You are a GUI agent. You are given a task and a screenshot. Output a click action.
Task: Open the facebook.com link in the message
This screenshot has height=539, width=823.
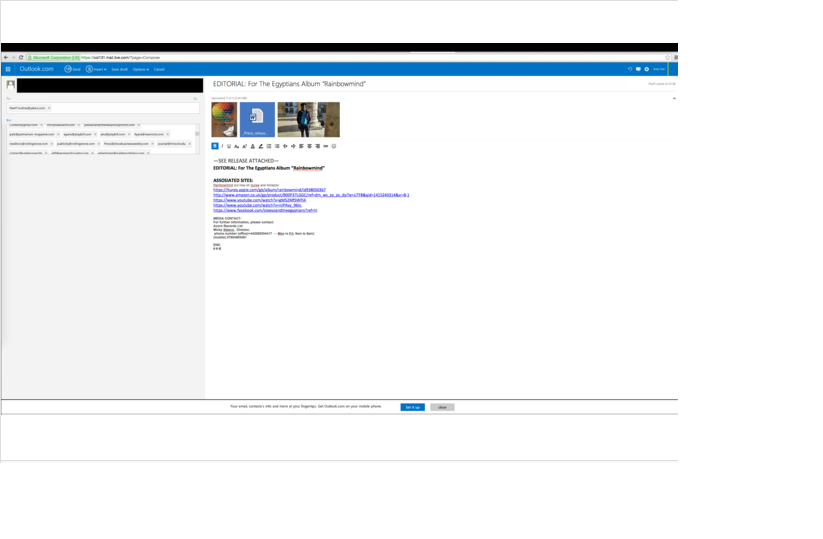265,210
